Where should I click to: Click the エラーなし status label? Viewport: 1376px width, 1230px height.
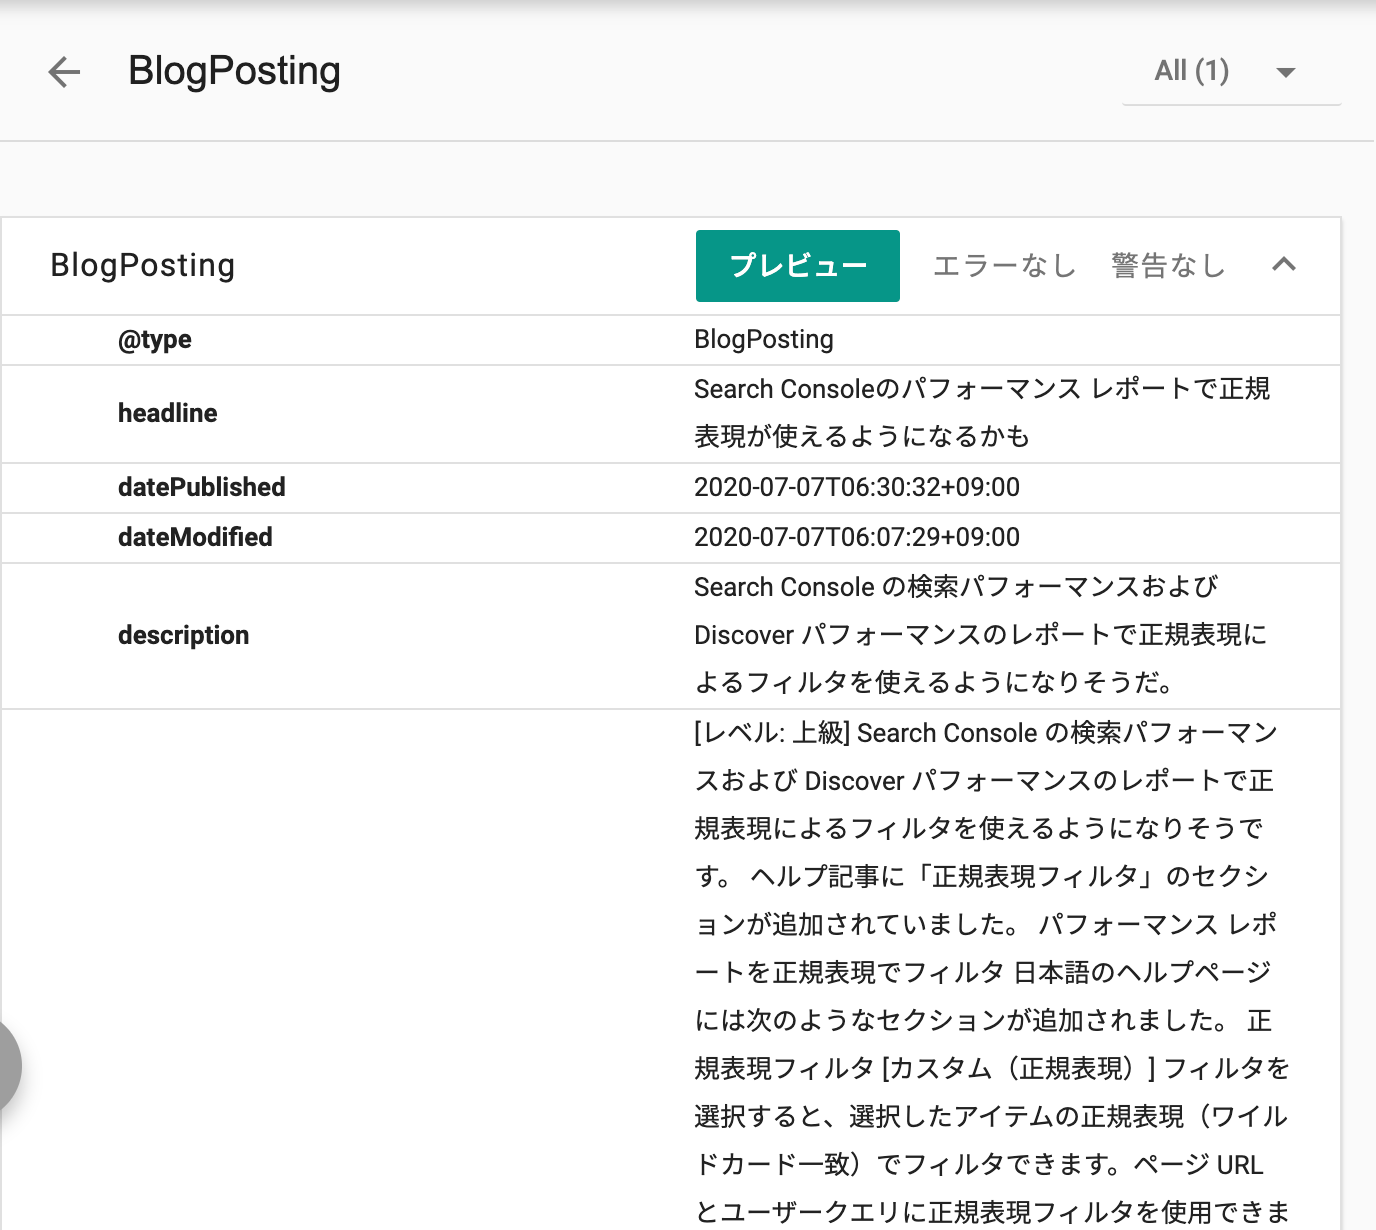(1004, 266)
